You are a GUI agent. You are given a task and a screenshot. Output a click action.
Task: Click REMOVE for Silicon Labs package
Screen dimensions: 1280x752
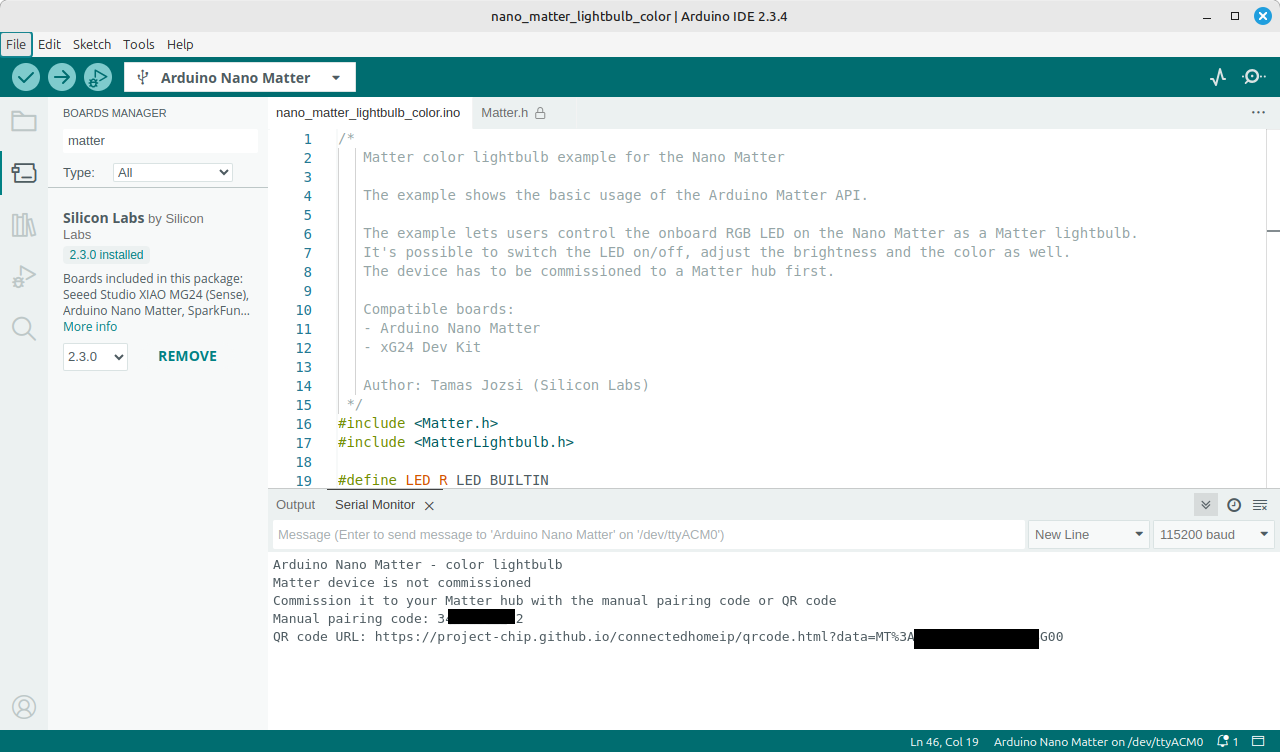pos(187,356)
